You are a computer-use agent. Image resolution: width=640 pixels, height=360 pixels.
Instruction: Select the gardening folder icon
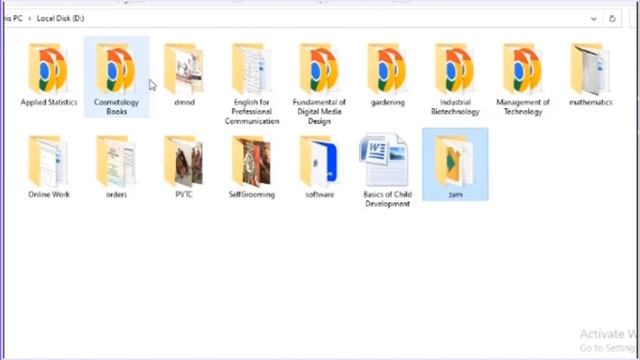coord(387,69)
